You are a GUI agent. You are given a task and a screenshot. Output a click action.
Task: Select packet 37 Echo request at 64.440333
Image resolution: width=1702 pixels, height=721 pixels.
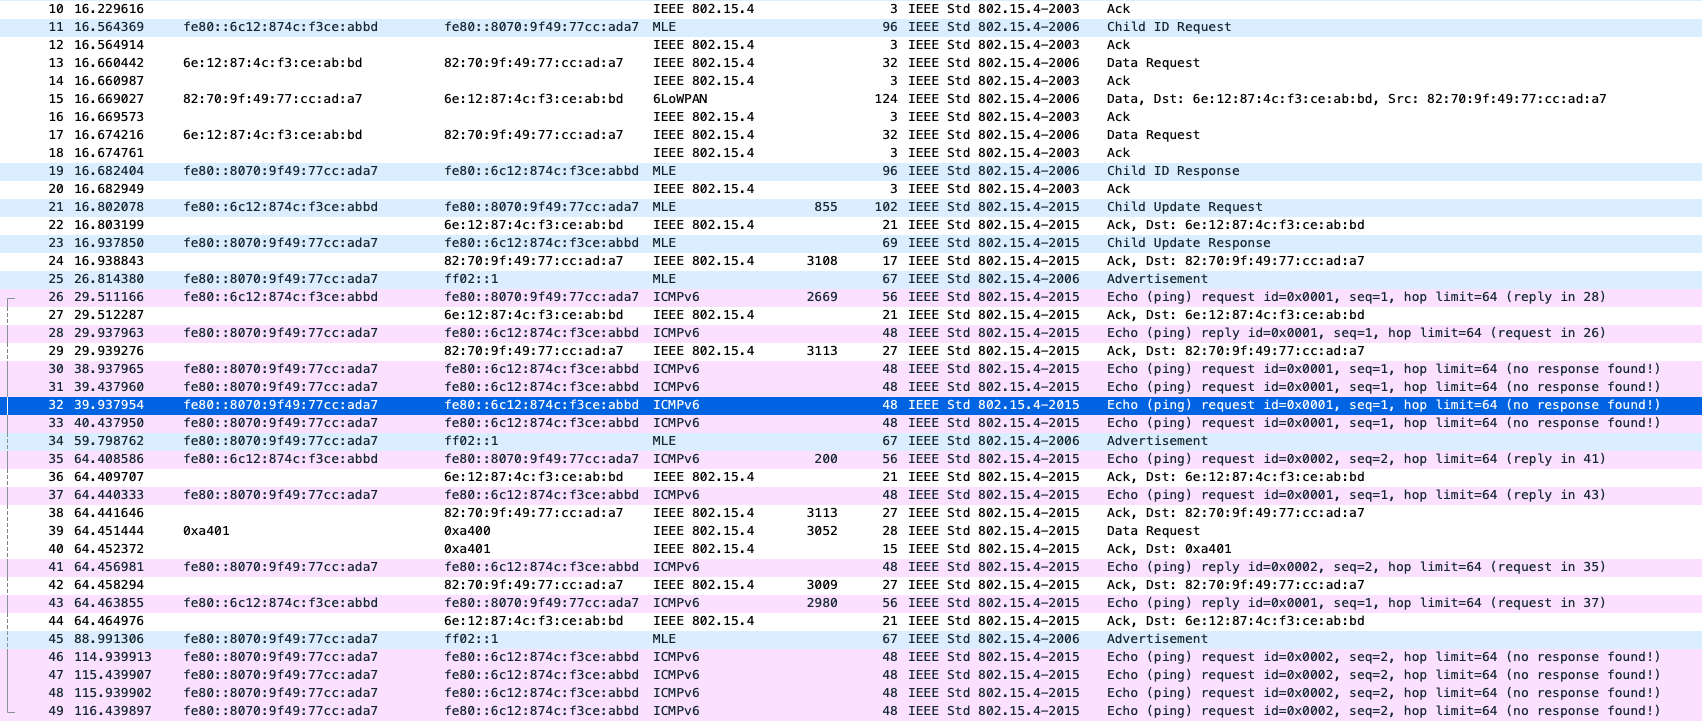click(851, 495)
